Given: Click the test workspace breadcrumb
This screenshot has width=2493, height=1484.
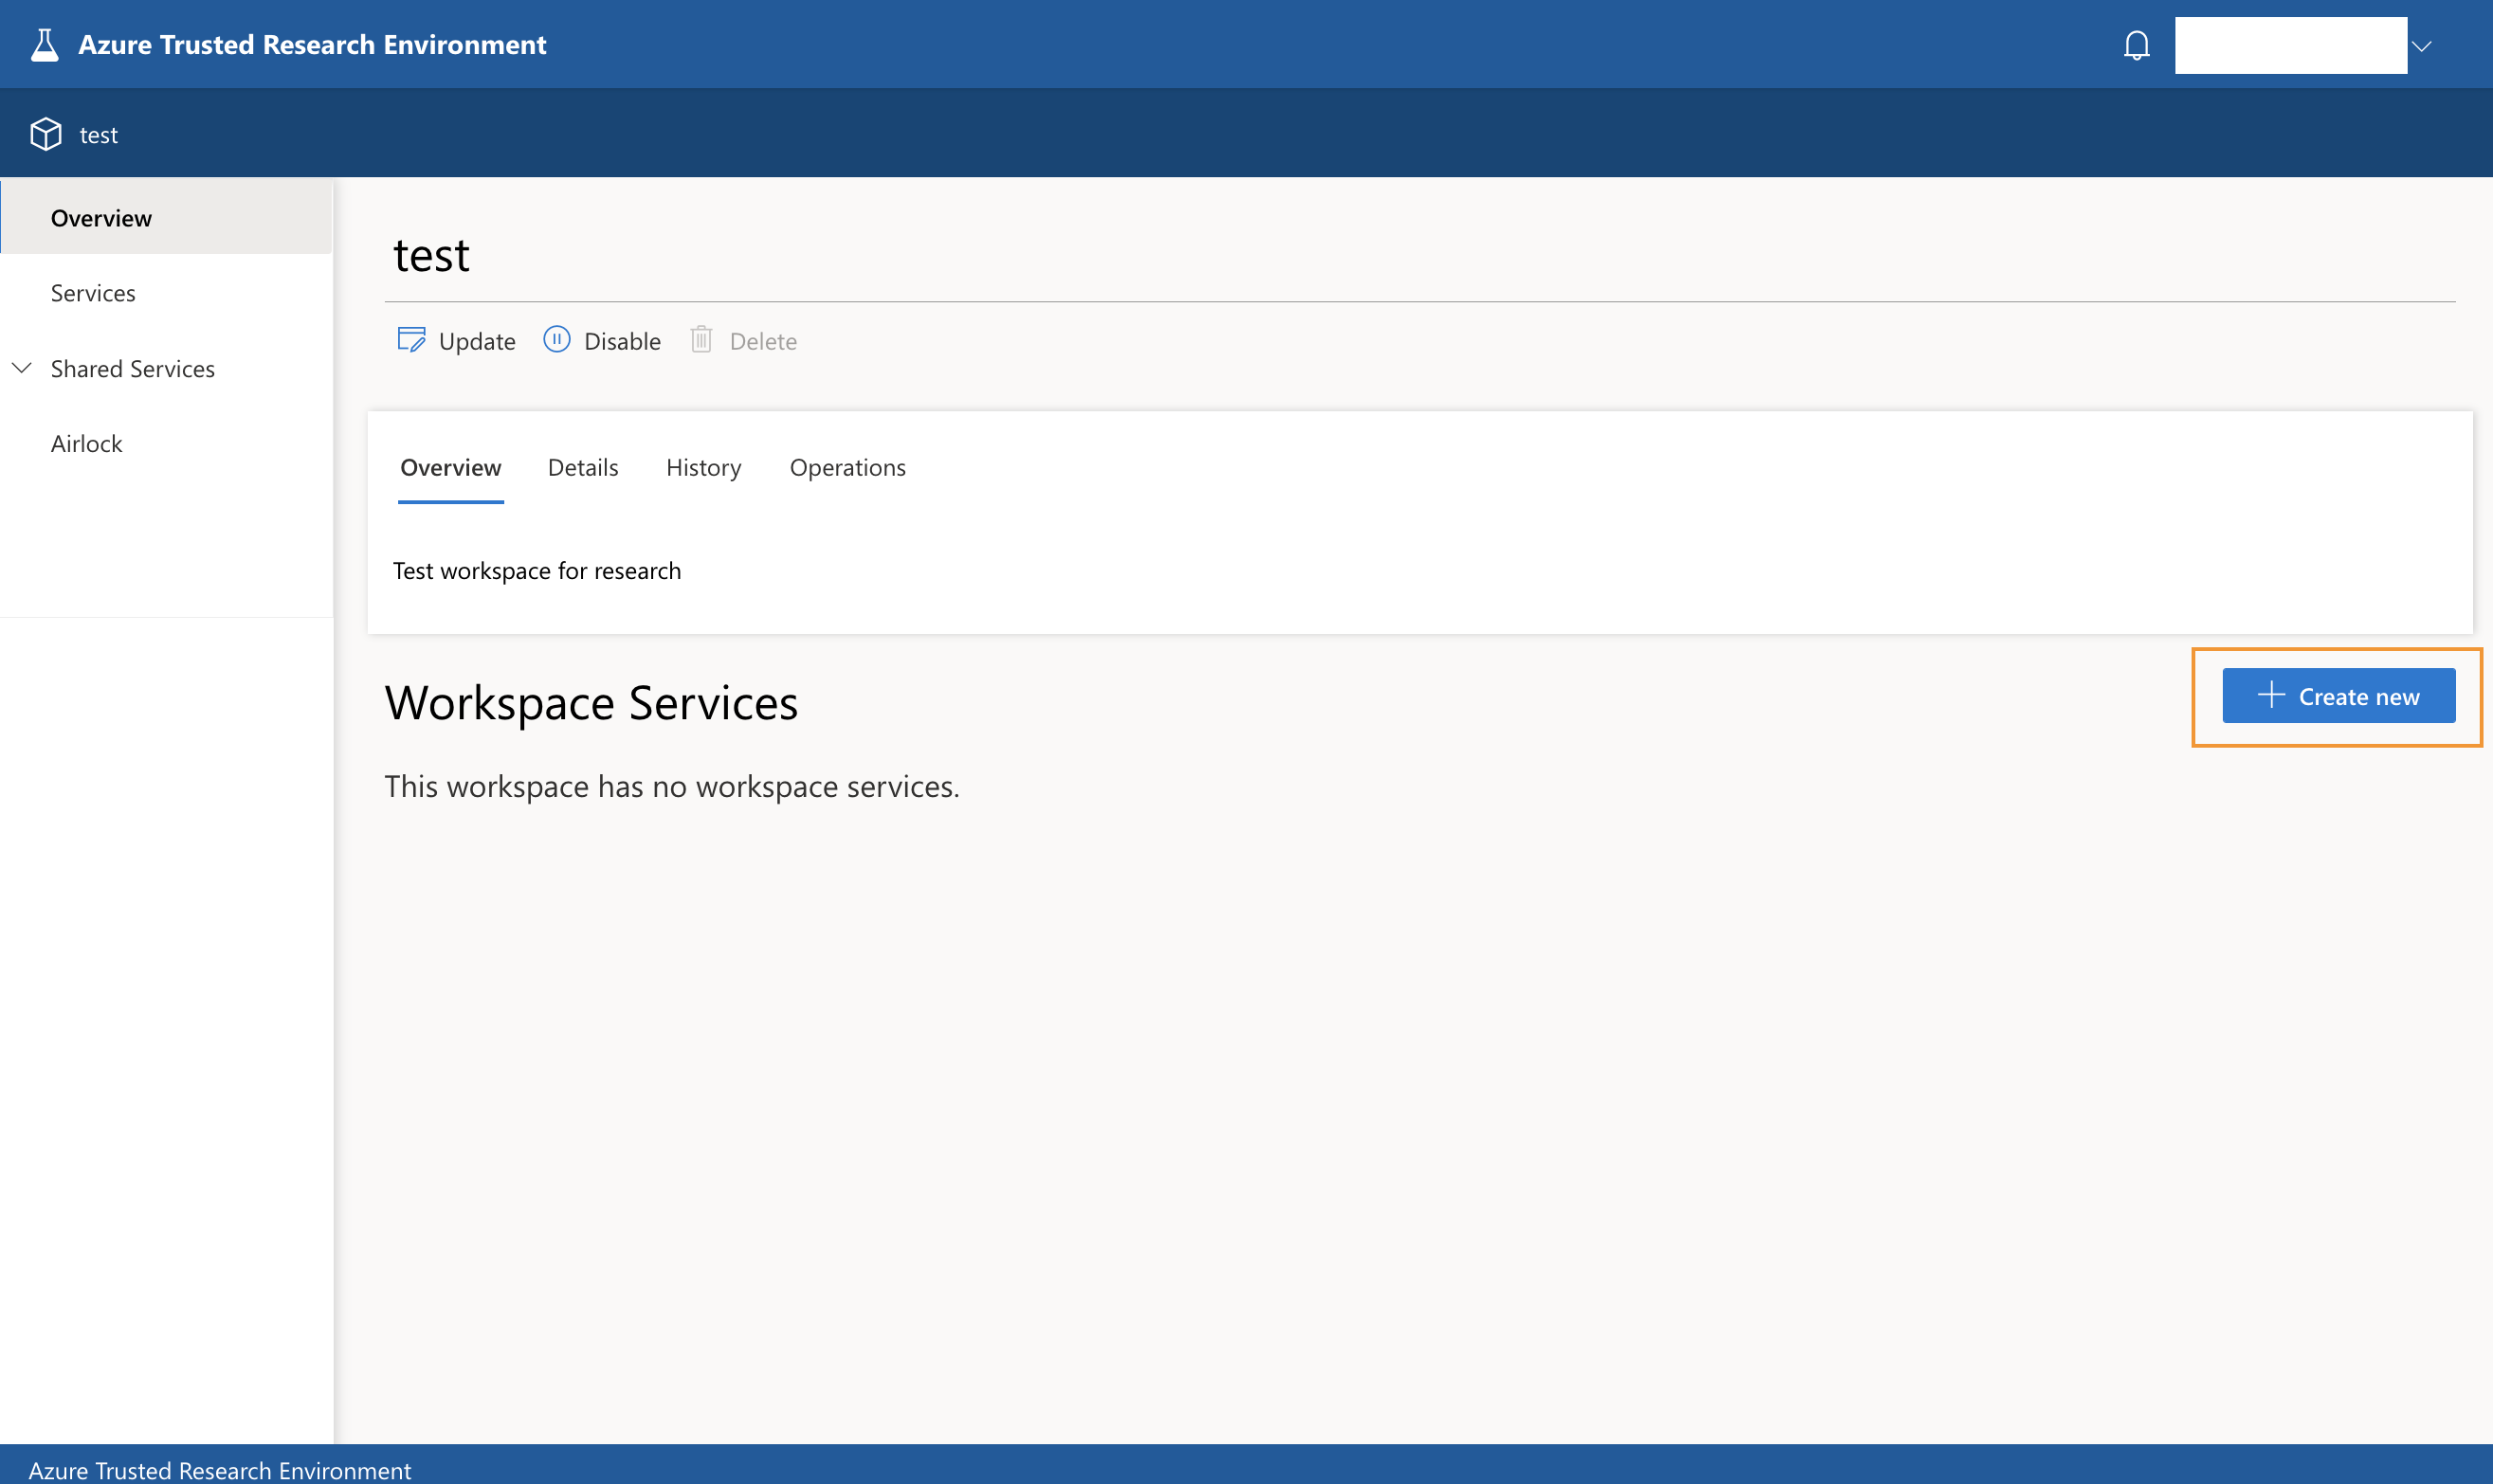Looking at the screenshot, I should tap(98, 135).
